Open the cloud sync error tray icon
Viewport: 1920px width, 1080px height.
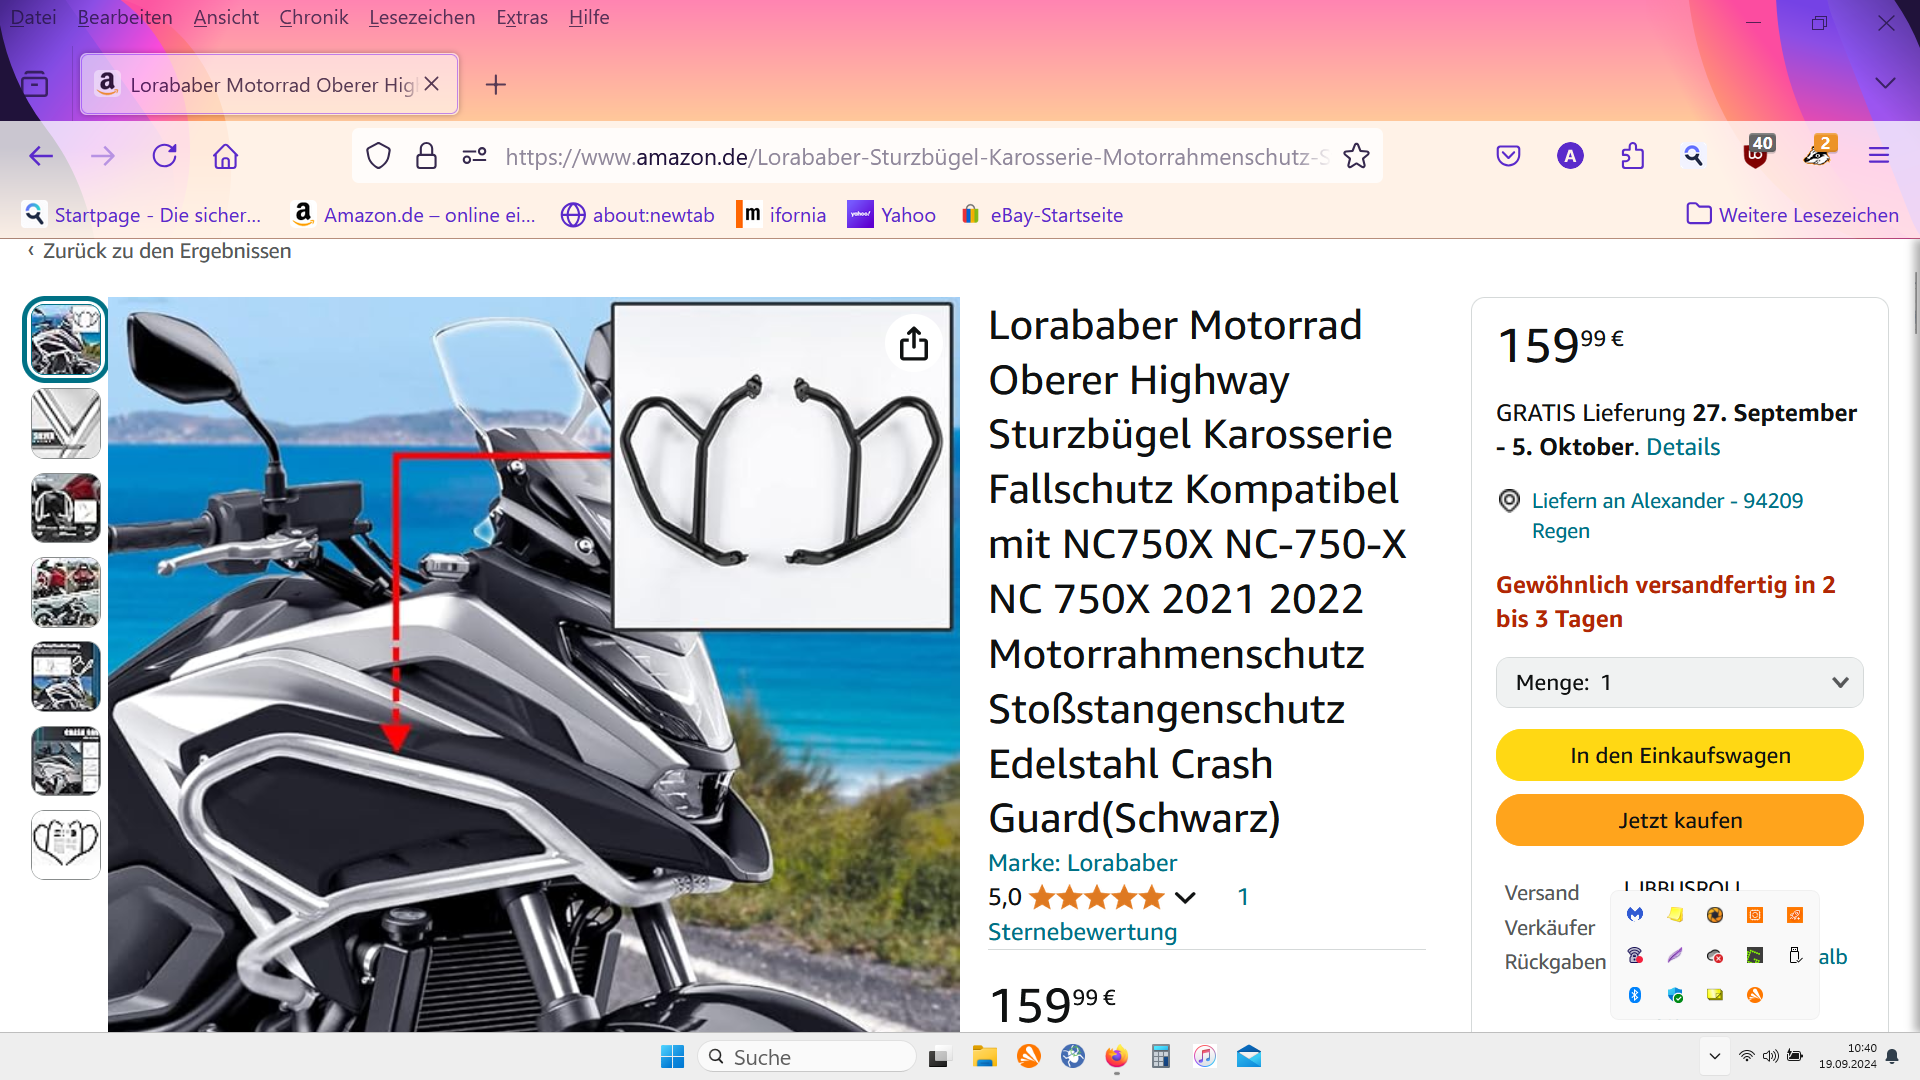(x=1715, y=955)
